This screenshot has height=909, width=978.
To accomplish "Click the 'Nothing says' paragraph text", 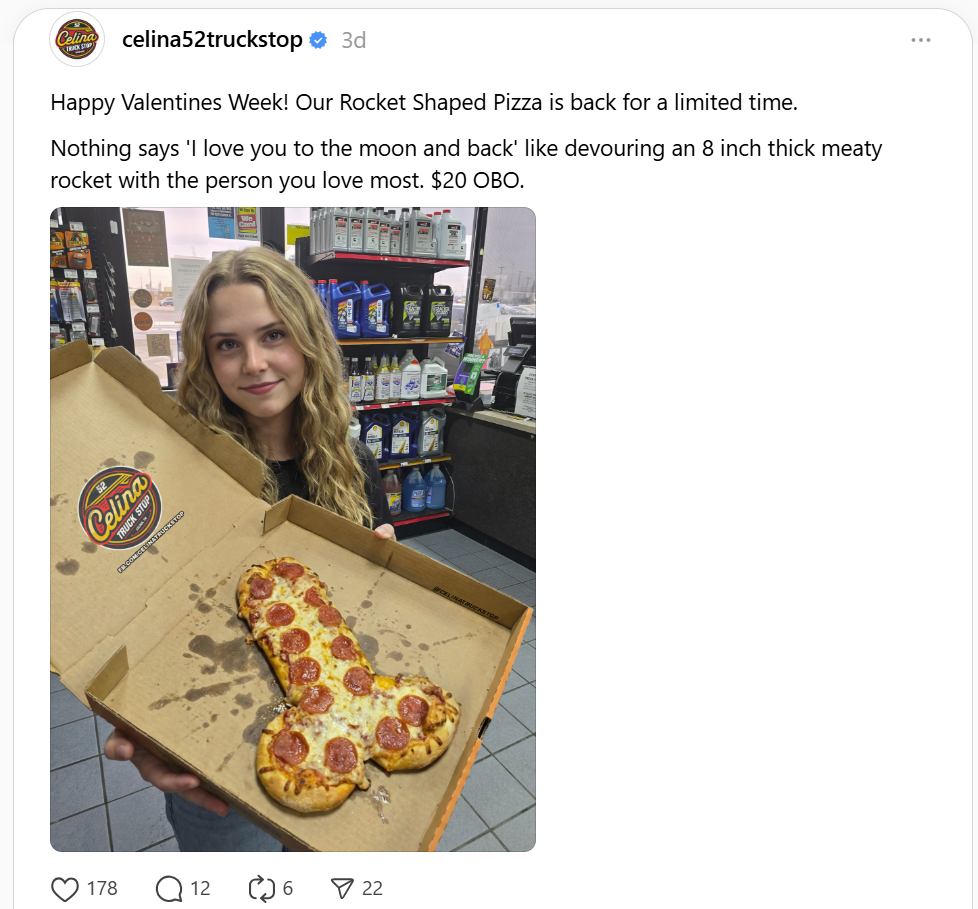I will coord(467,165).
